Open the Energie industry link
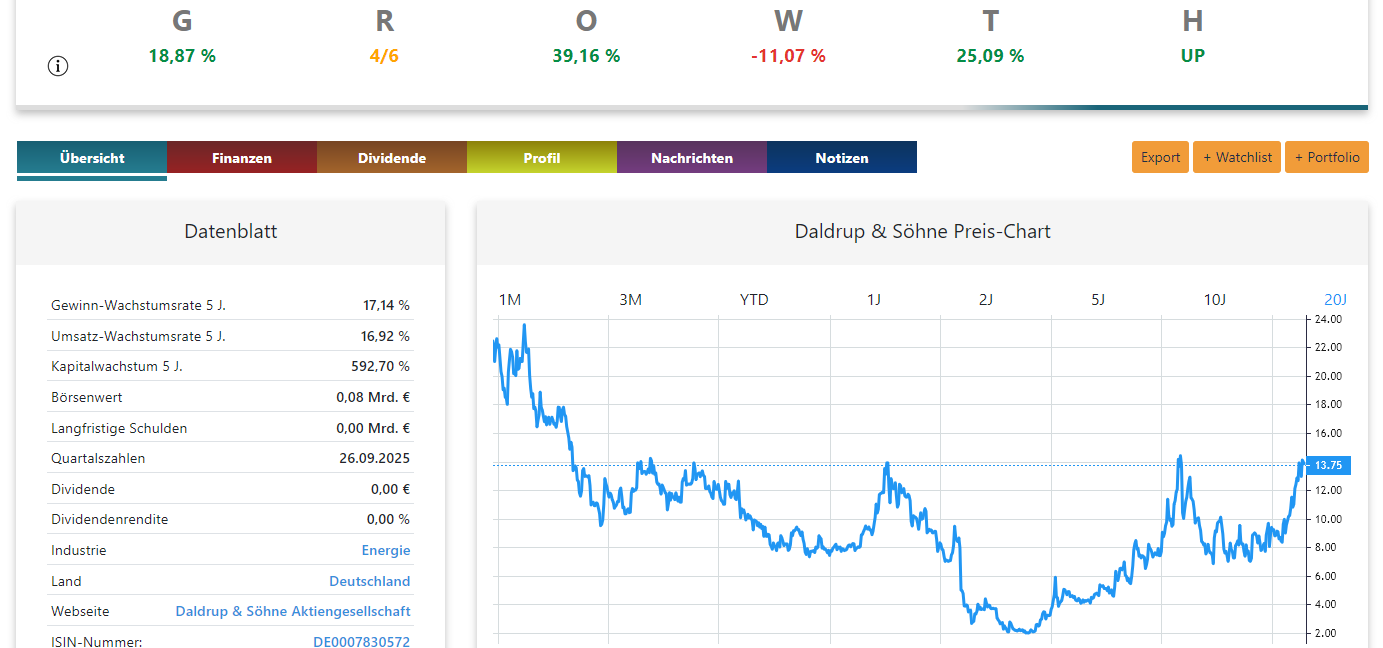 pos(386,551)
